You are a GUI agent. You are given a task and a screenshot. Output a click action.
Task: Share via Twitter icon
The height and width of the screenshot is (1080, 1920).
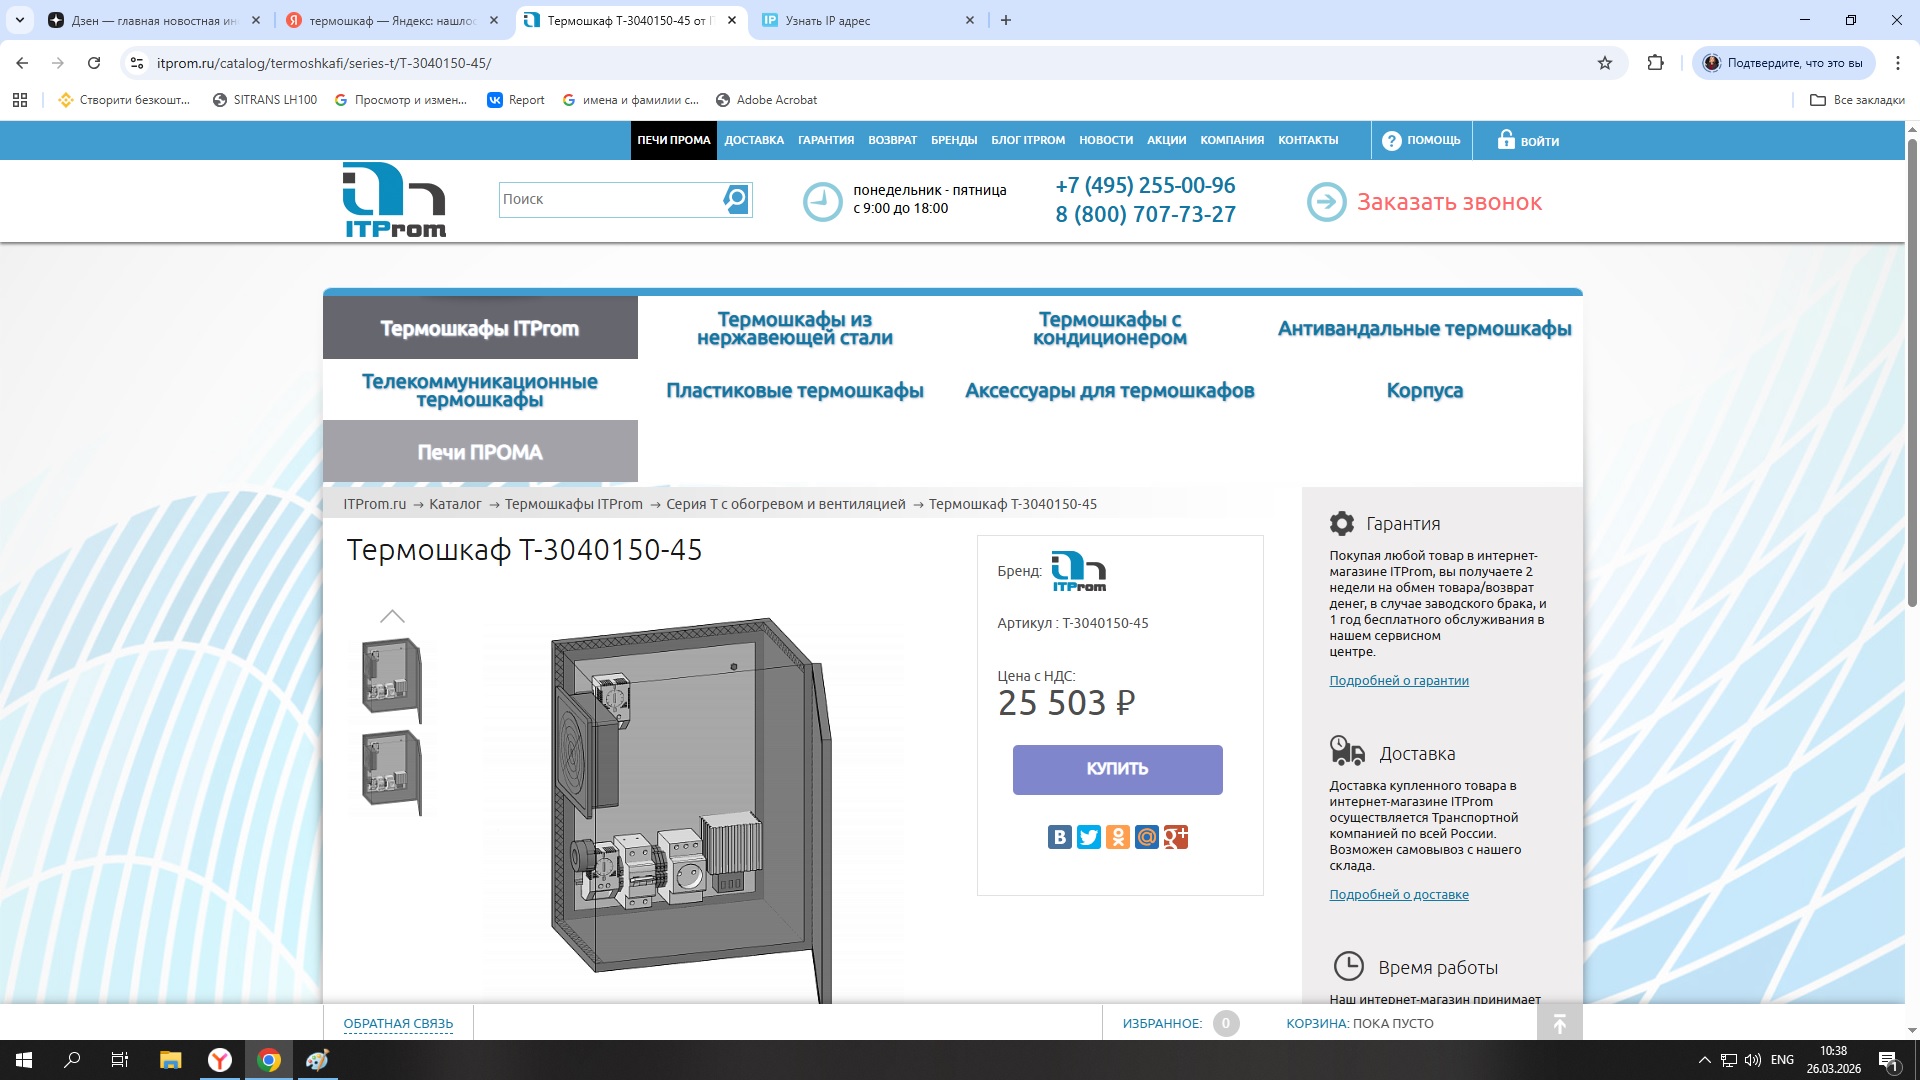click(1088, 837)
